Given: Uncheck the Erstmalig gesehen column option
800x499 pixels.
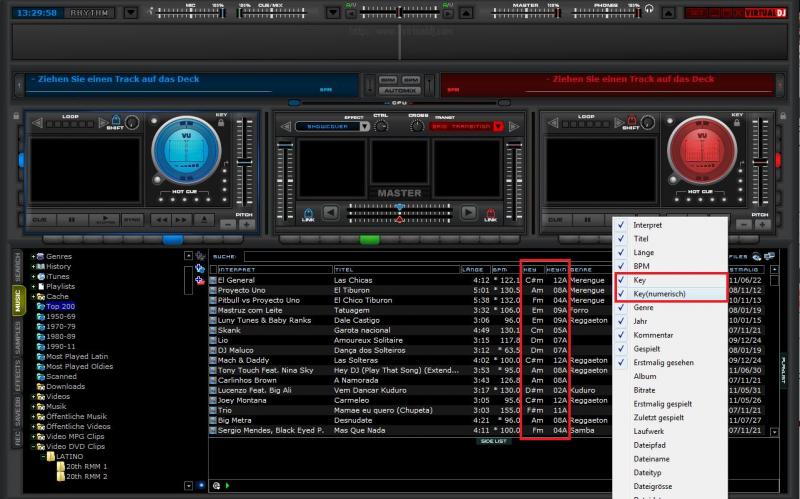Looking at the screenshot, I should (x=671, y=363).
